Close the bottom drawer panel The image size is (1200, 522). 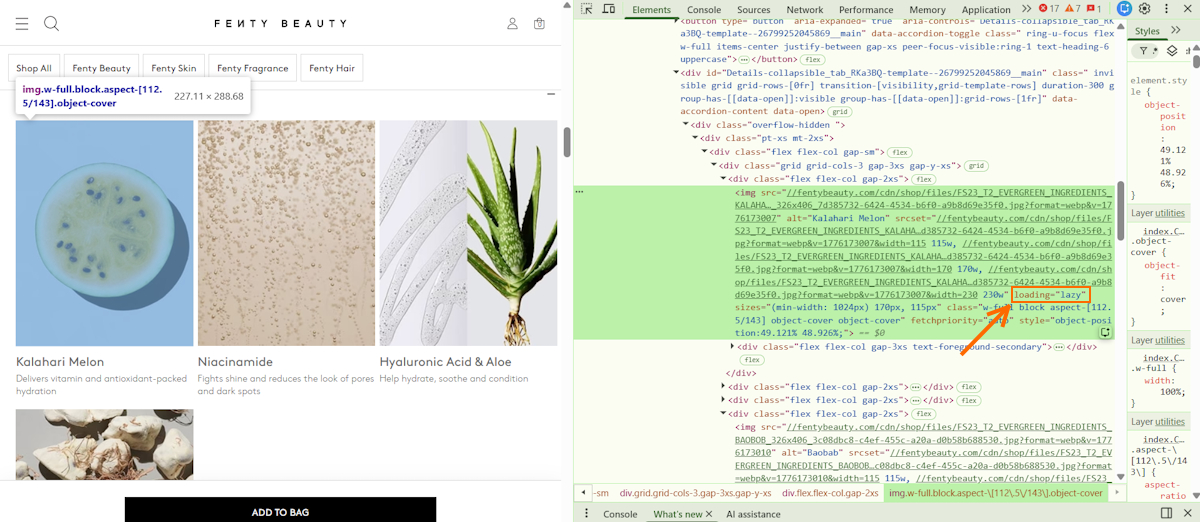1187,513
